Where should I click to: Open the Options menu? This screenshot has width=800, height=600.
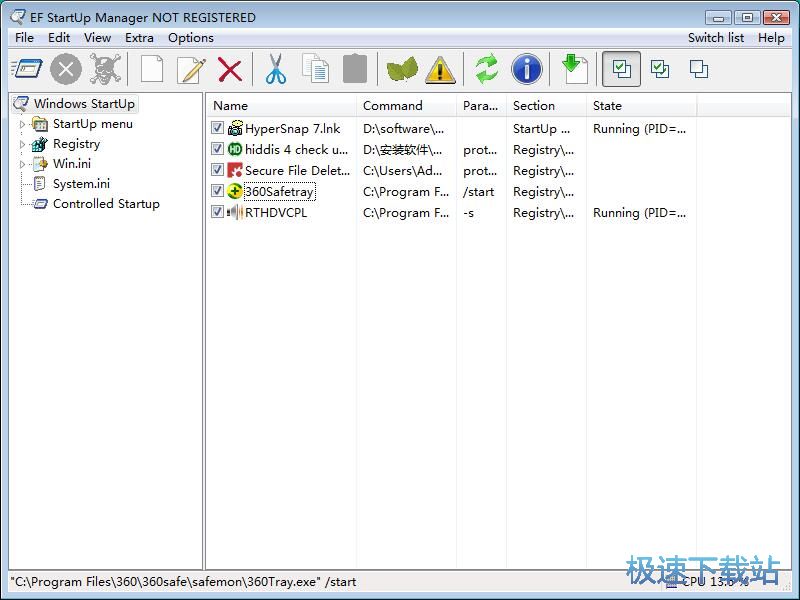pyautogui.click(x=190, y=38)
